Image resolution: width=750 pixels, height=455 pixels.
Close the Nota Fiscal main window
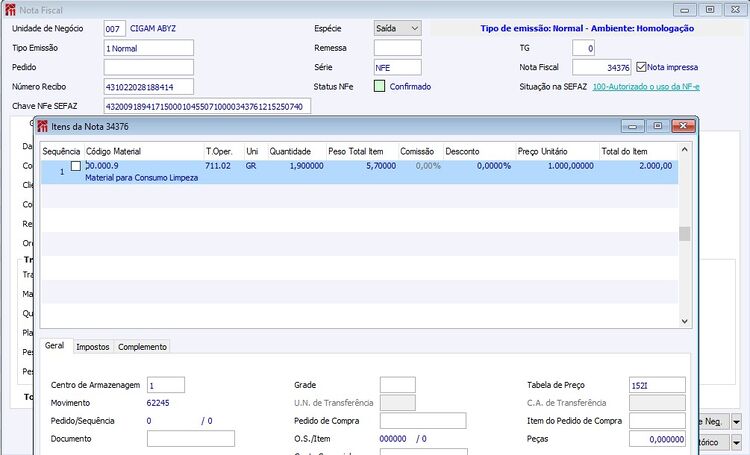point(735,10)
